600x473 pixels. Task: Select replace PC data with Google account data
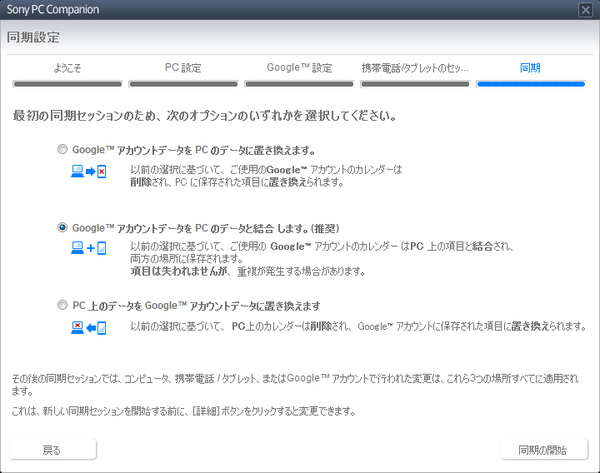click(x=62, y=305)
